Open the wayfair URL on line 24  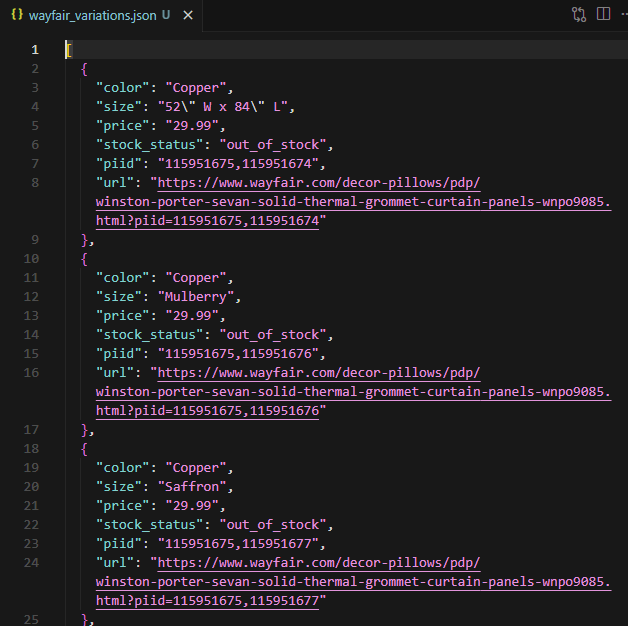point(354,582)
